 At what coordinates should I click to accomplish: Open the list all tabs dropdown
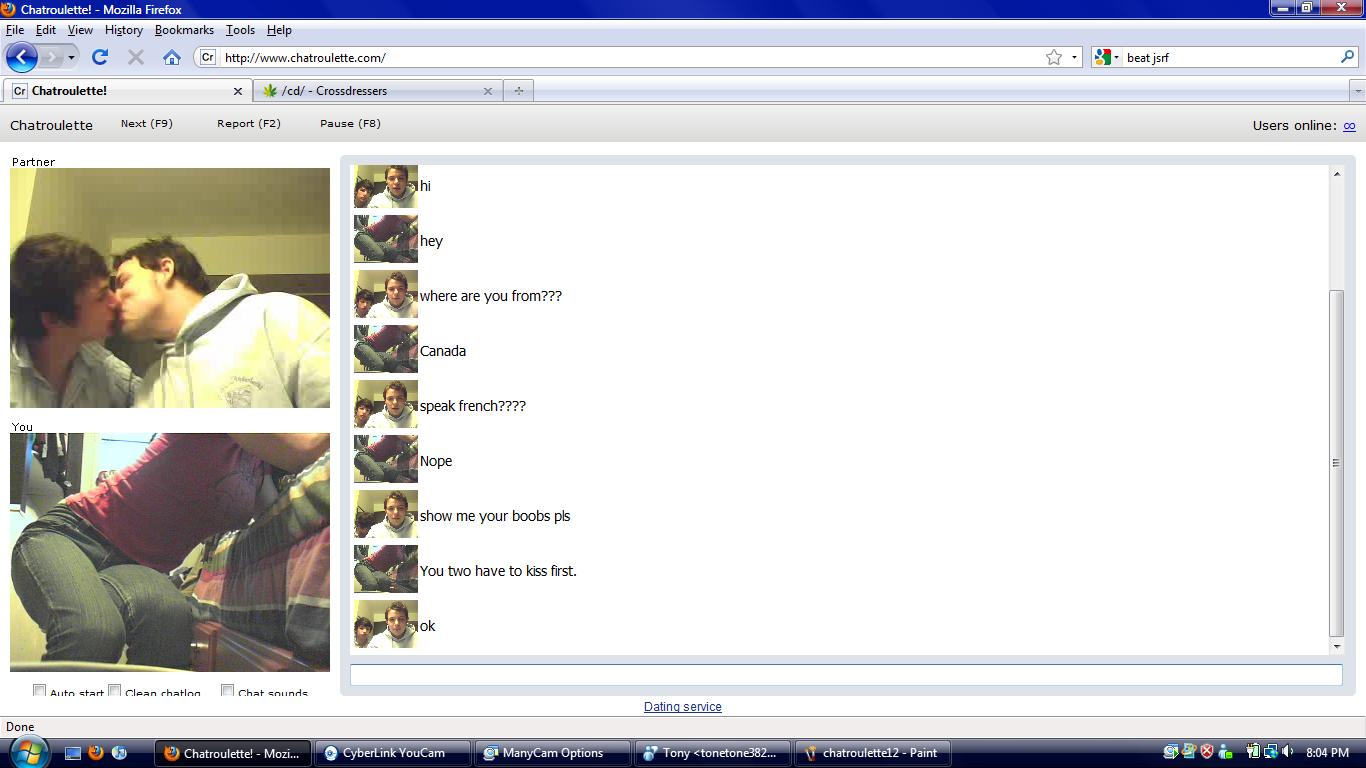pos(1357,91)
